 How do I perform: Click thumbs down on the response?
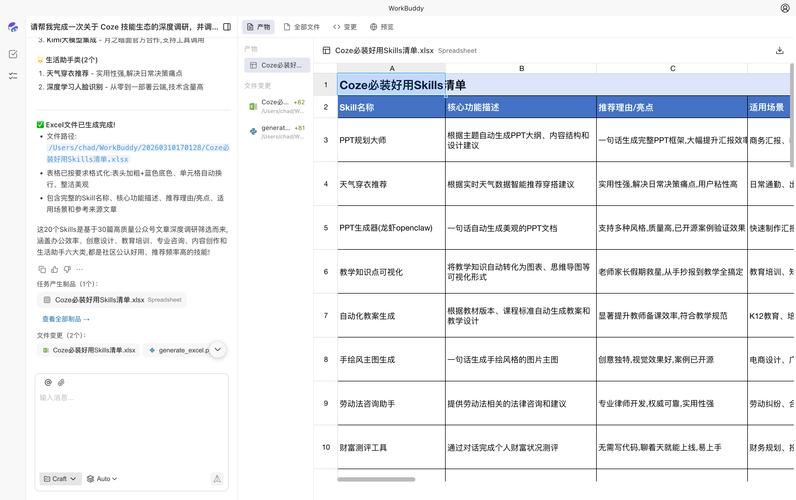coord(67,269)
